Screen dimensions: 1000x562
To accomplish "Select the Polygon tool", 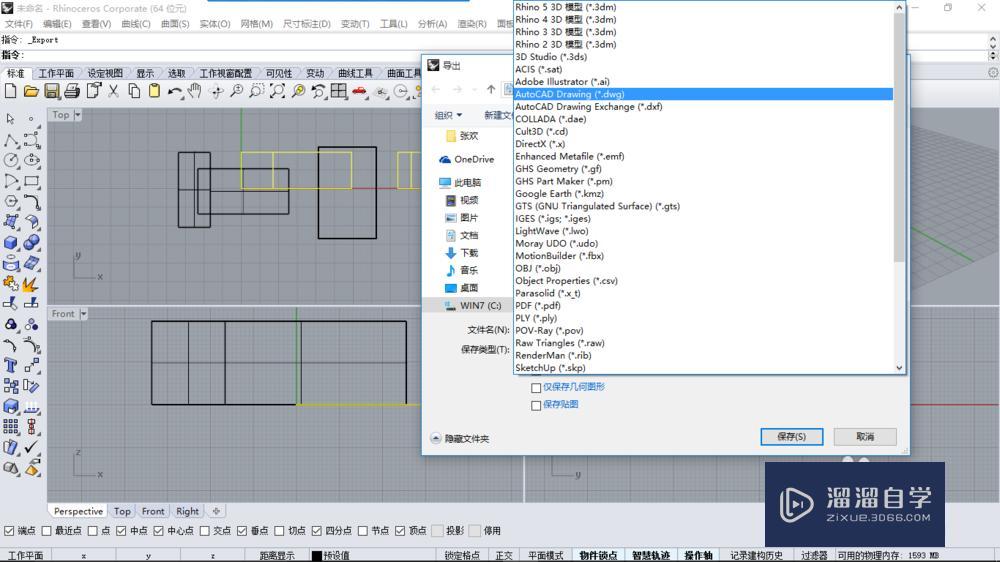I will click(10, 202).
